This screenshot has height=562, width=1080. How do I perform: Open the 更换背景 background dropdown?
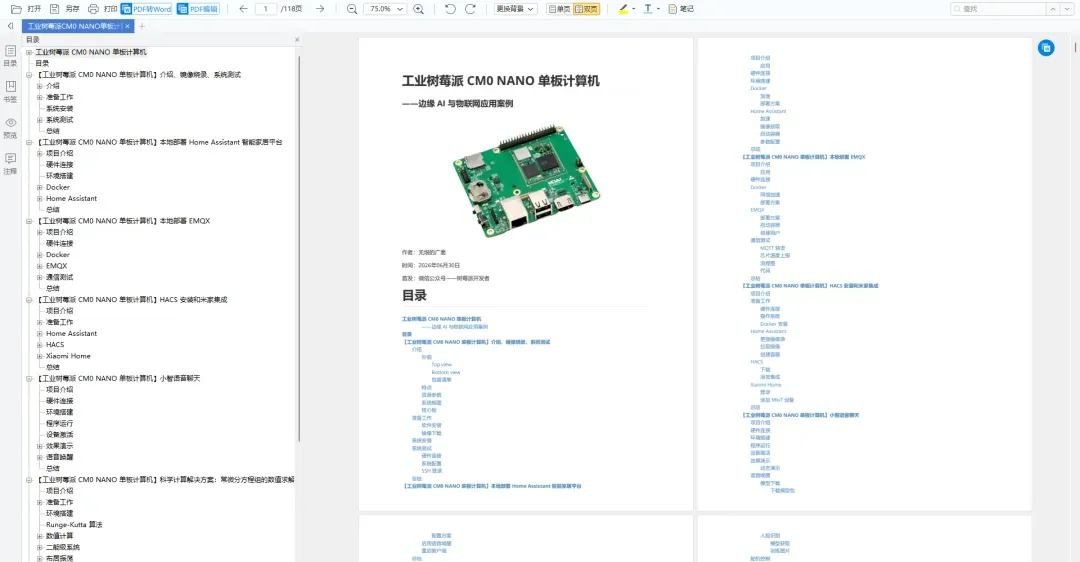tap(515, 9)
